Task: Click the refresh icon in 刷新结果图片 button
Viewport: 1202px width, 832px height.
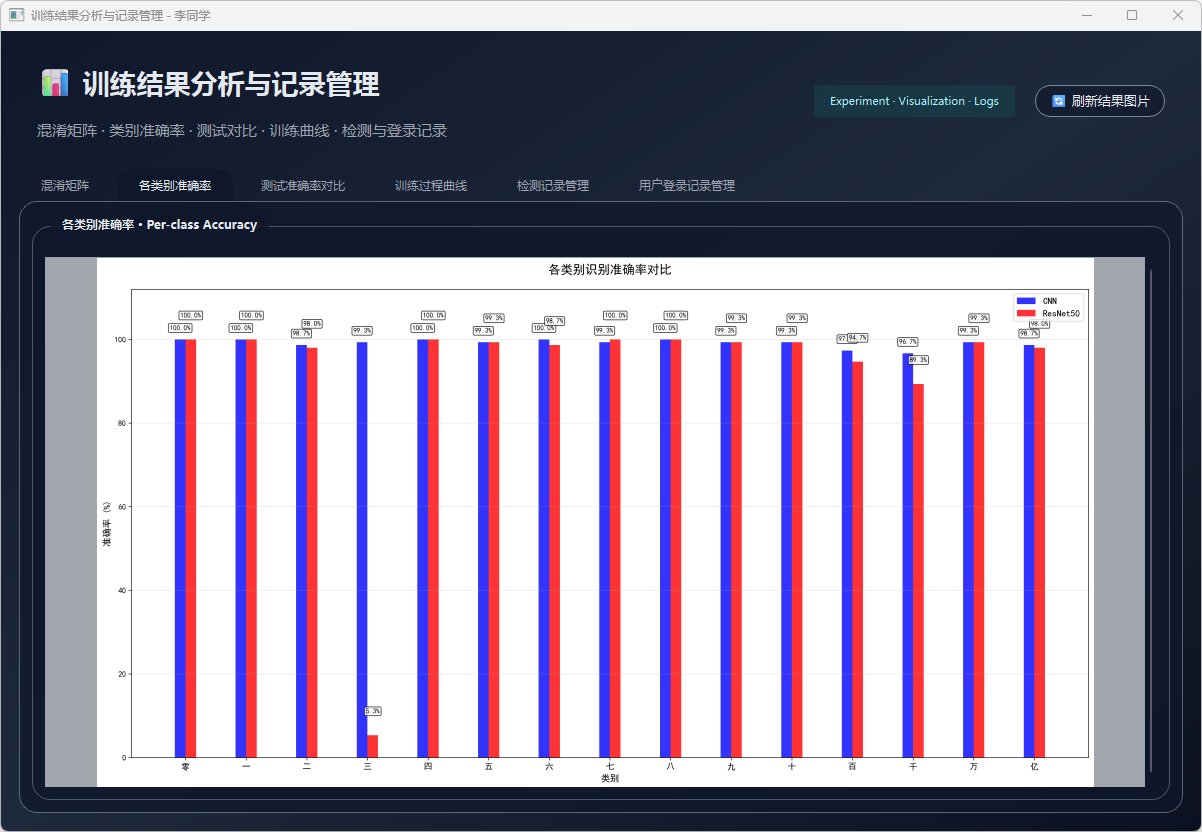Action: 1058,101
